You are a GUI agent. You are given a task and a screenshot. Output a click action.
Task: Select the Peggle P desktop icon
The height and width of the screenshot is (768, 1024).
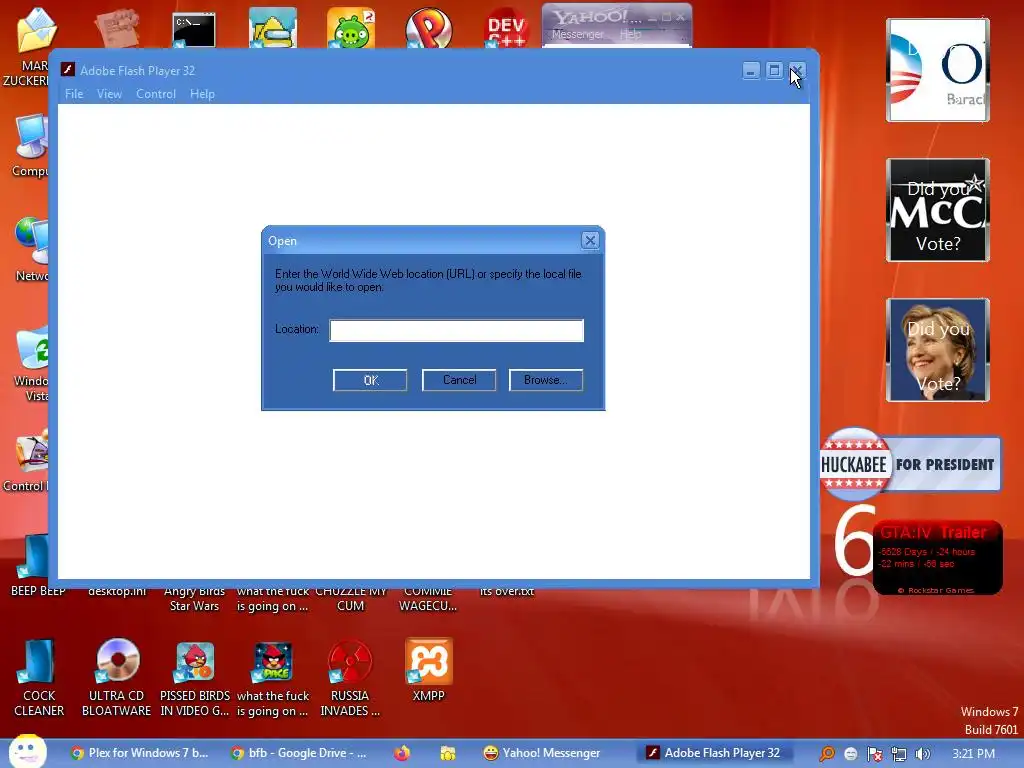coord(428,29)
